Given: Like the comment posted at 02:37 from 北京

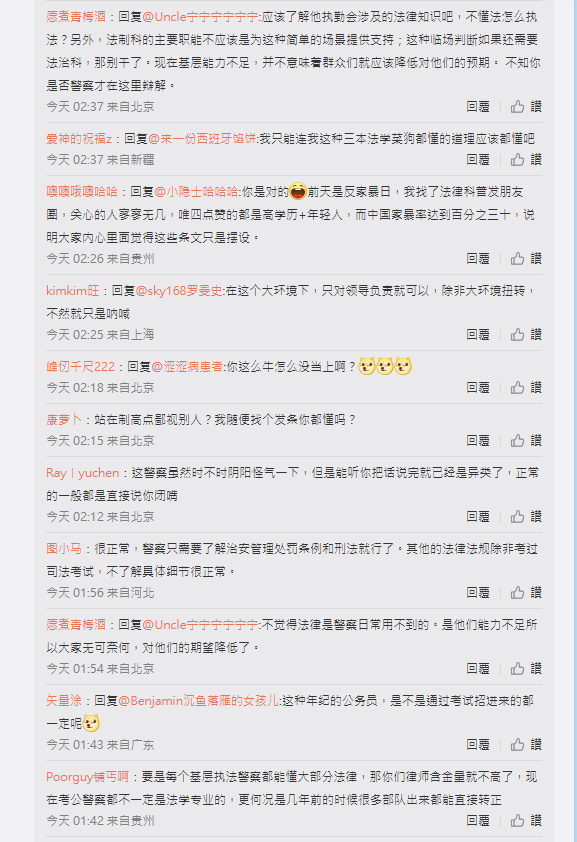Looking at the screenshot, I should [525, 106].
